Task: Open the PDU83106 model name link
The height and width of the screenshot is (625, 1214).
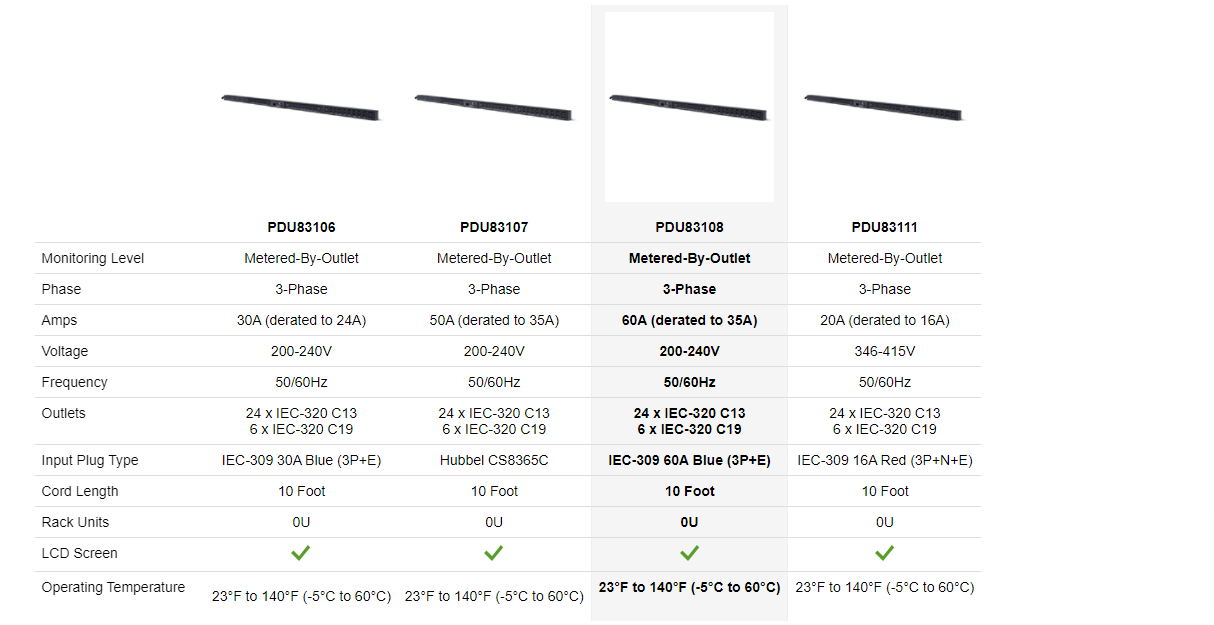Action: coord(301,227)
